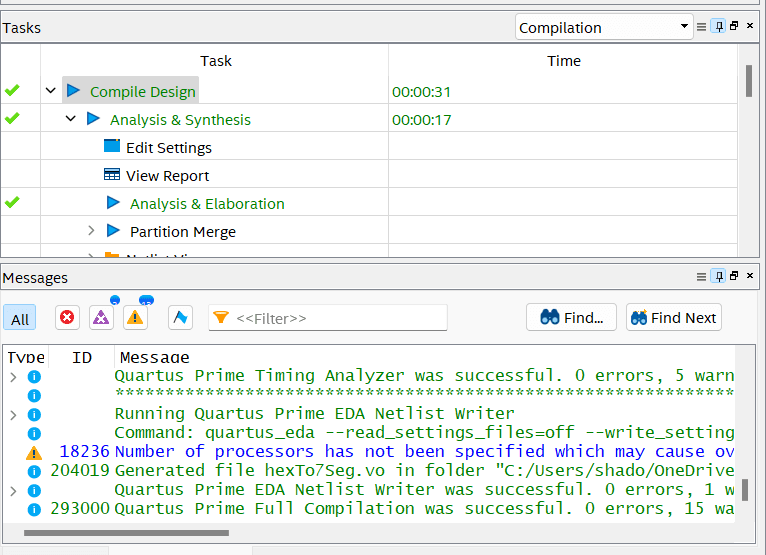The image size is (766, 555).
Task: Close the Messages panel
Action: 750,276
